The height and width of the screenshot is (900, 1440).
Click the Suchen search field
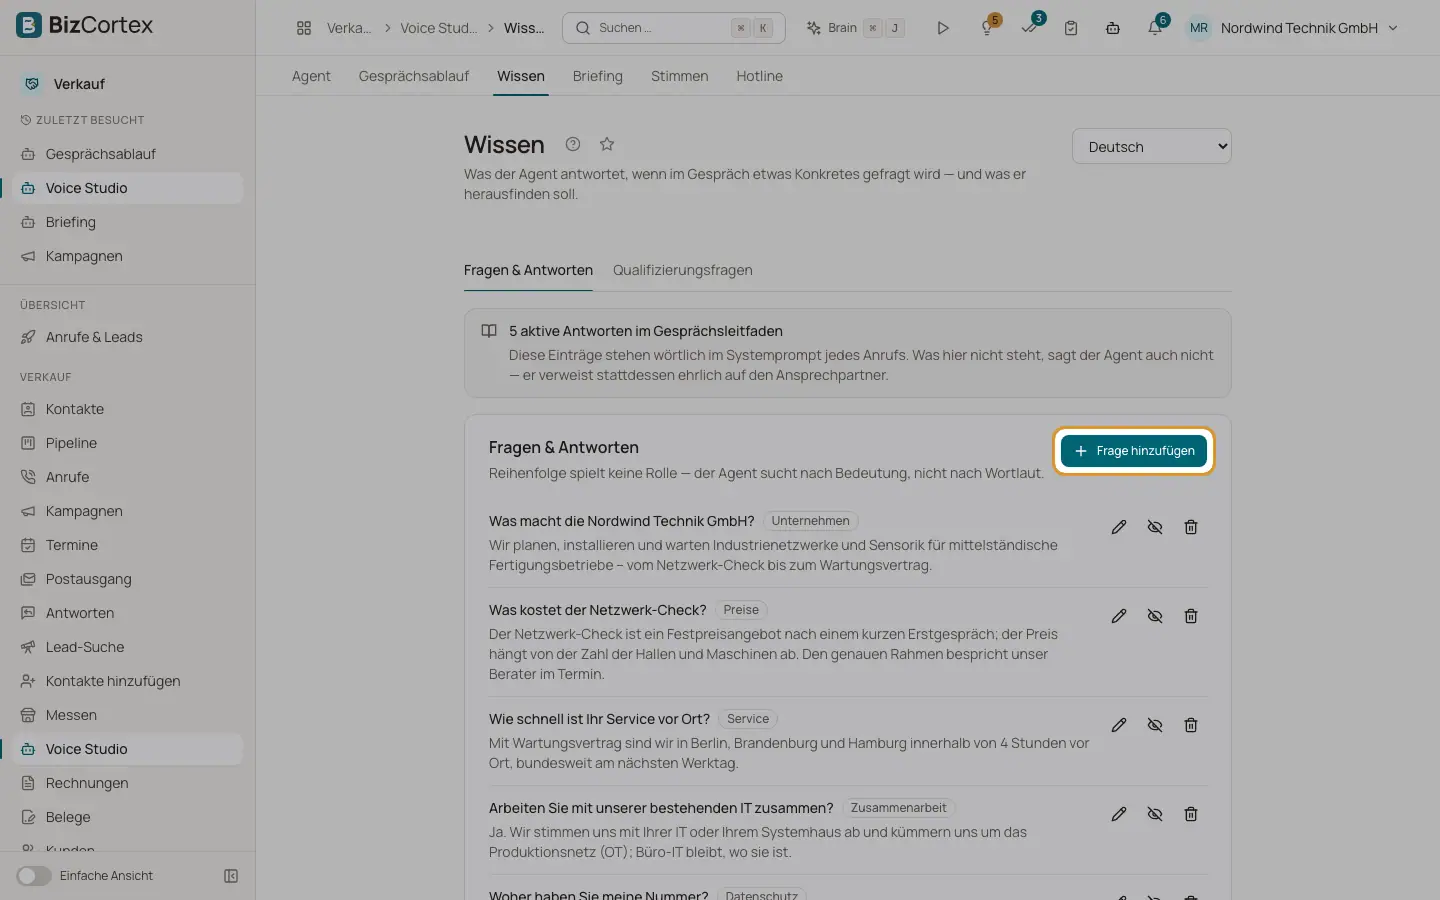(x=674, y=28)
